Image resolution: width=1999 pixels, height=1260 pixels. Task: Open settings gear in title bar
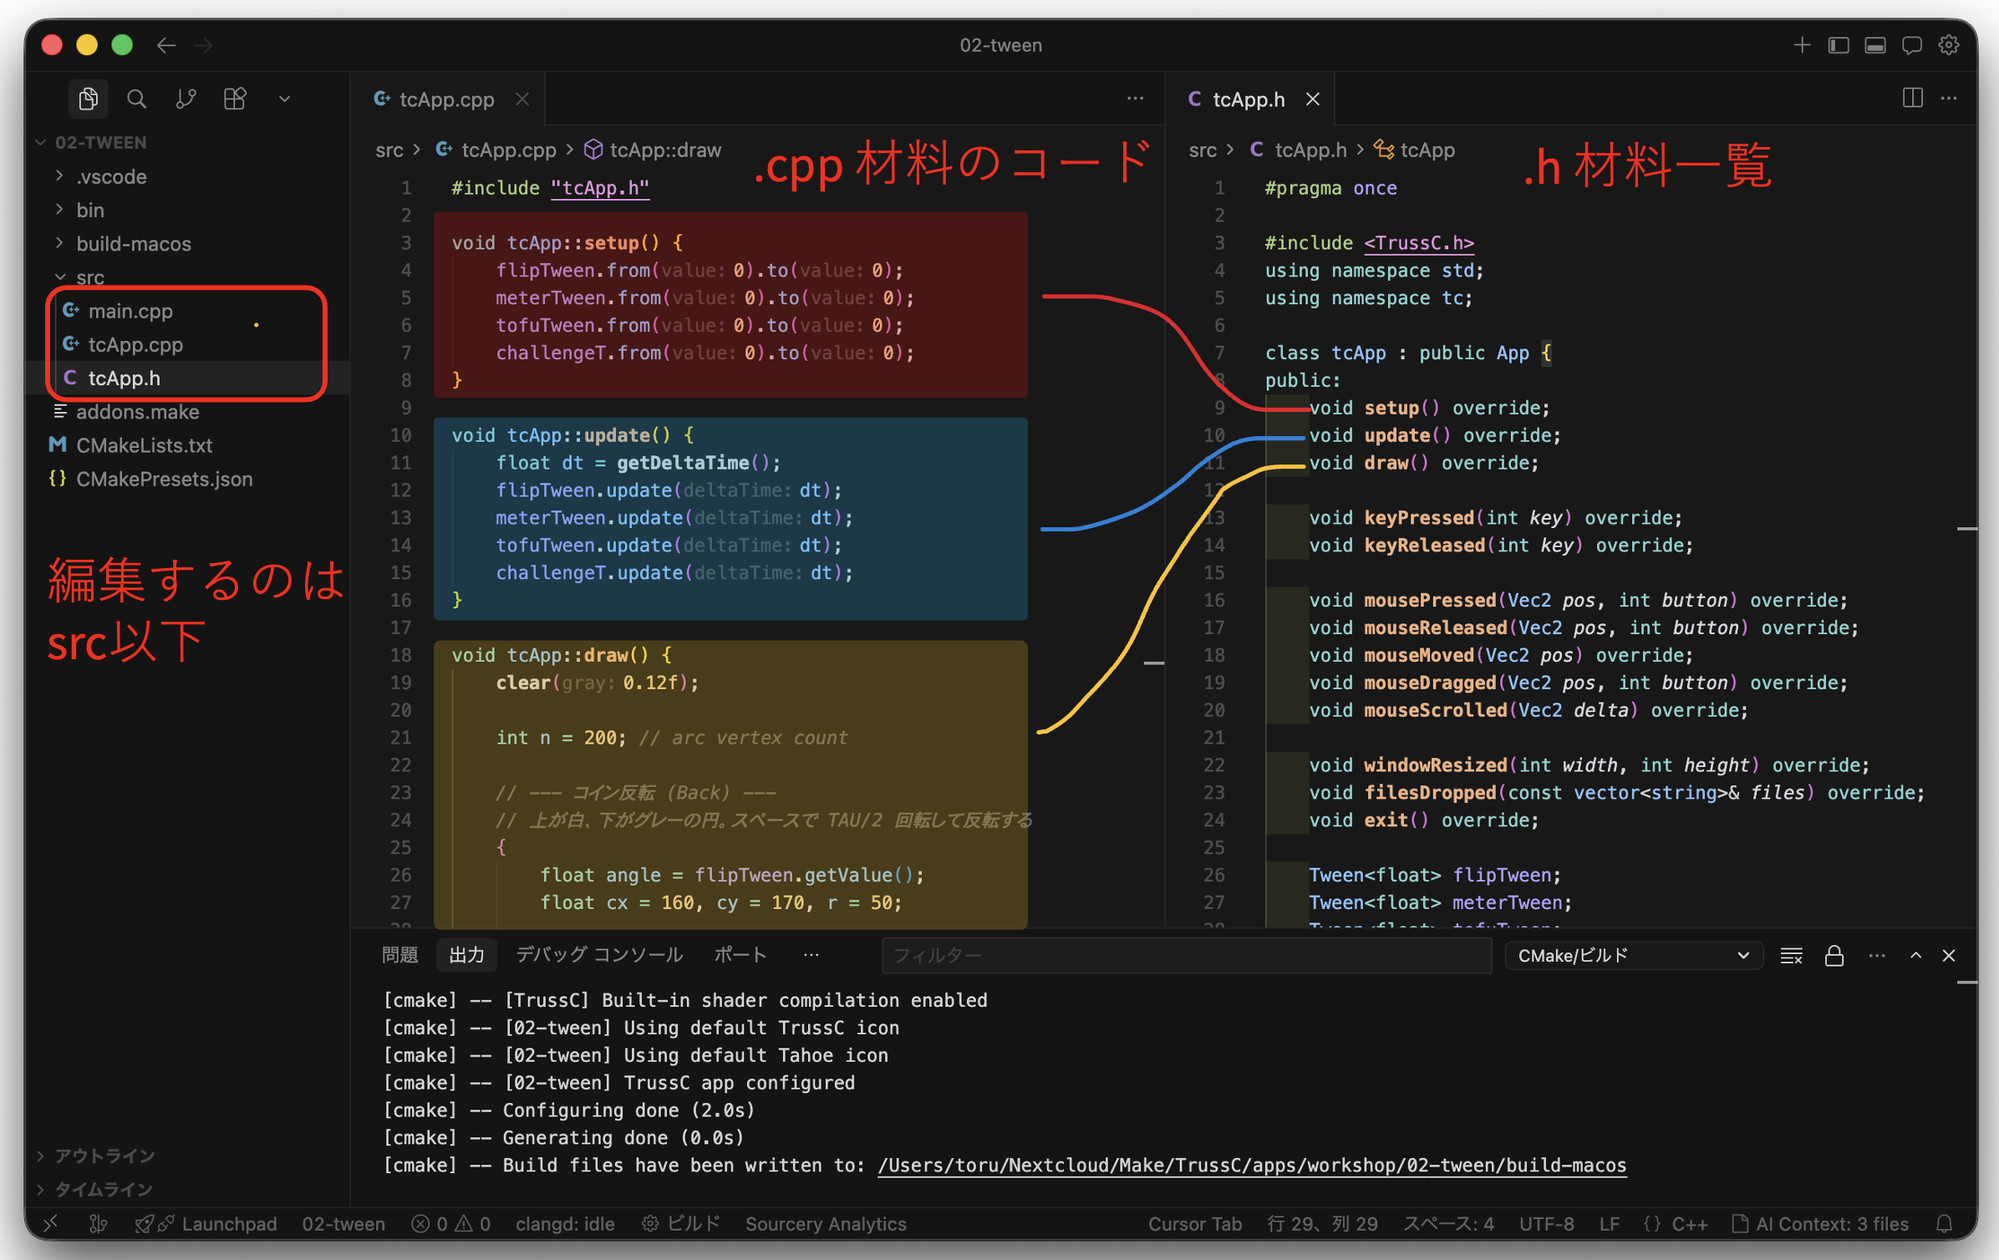point(1949,45)
